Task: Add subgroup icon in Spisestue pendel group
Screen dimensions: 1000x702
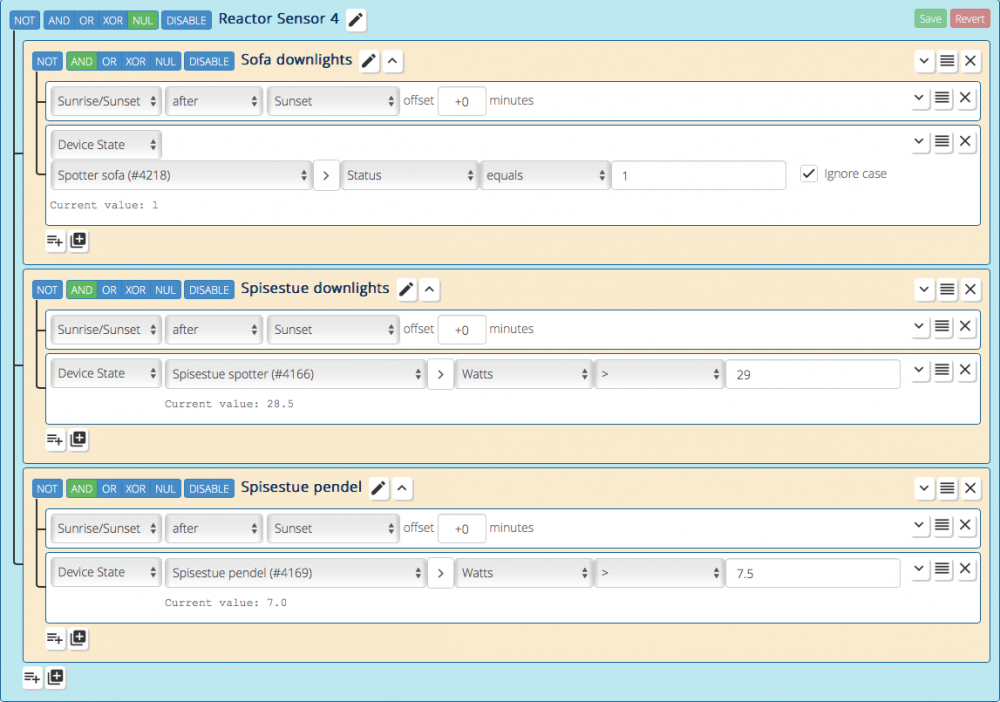Action: [x=79, y=638]
